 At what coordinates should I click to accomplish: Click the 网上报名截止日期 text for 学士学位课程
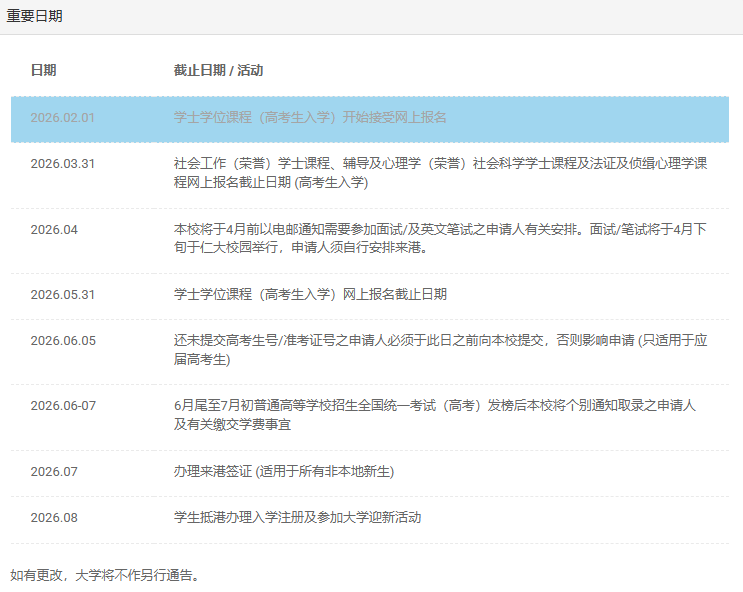coord(310,295)
